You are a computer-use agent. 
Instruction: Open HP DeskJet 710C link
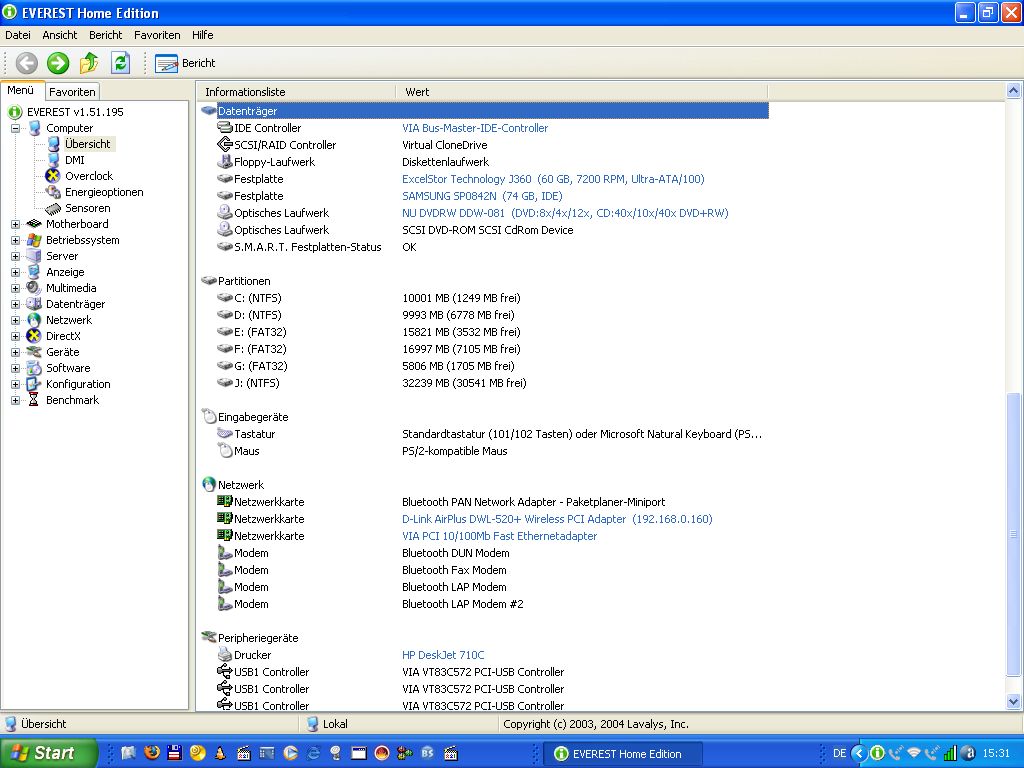443,654
